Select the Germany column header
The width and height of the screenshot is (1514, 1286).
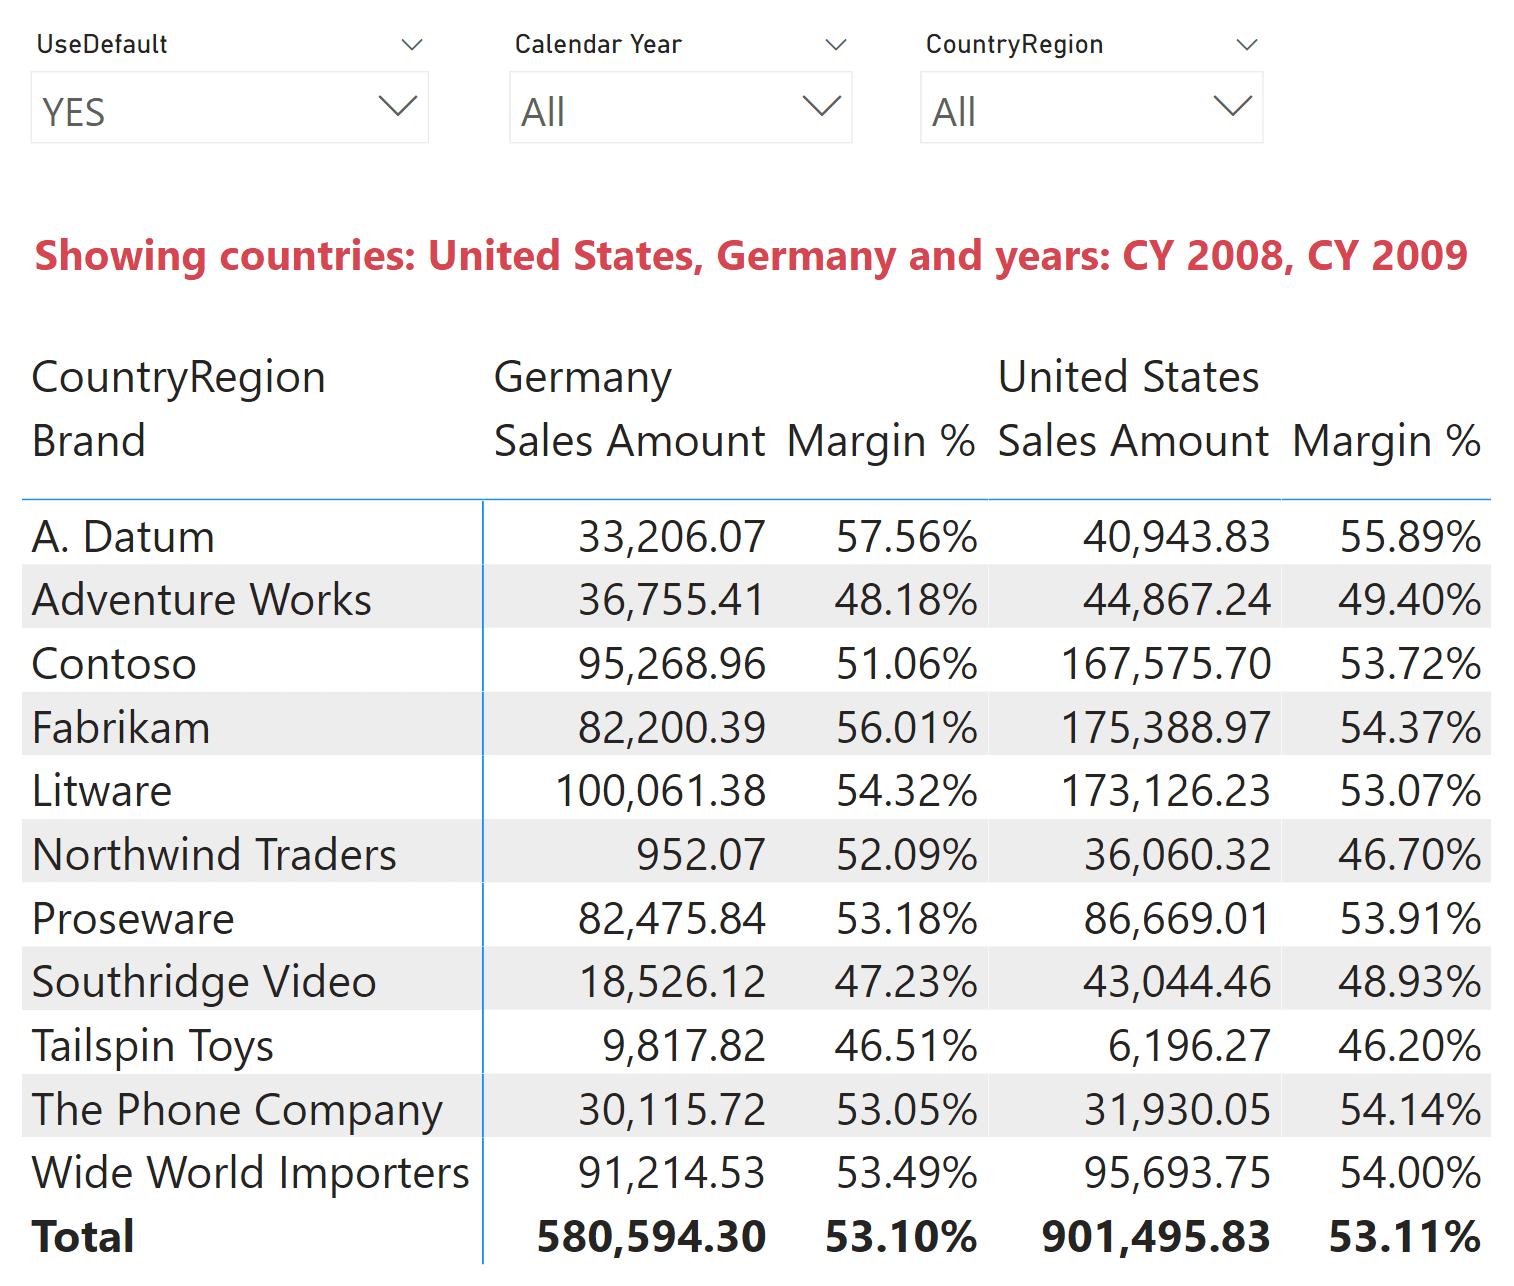(x=583, y=378)
